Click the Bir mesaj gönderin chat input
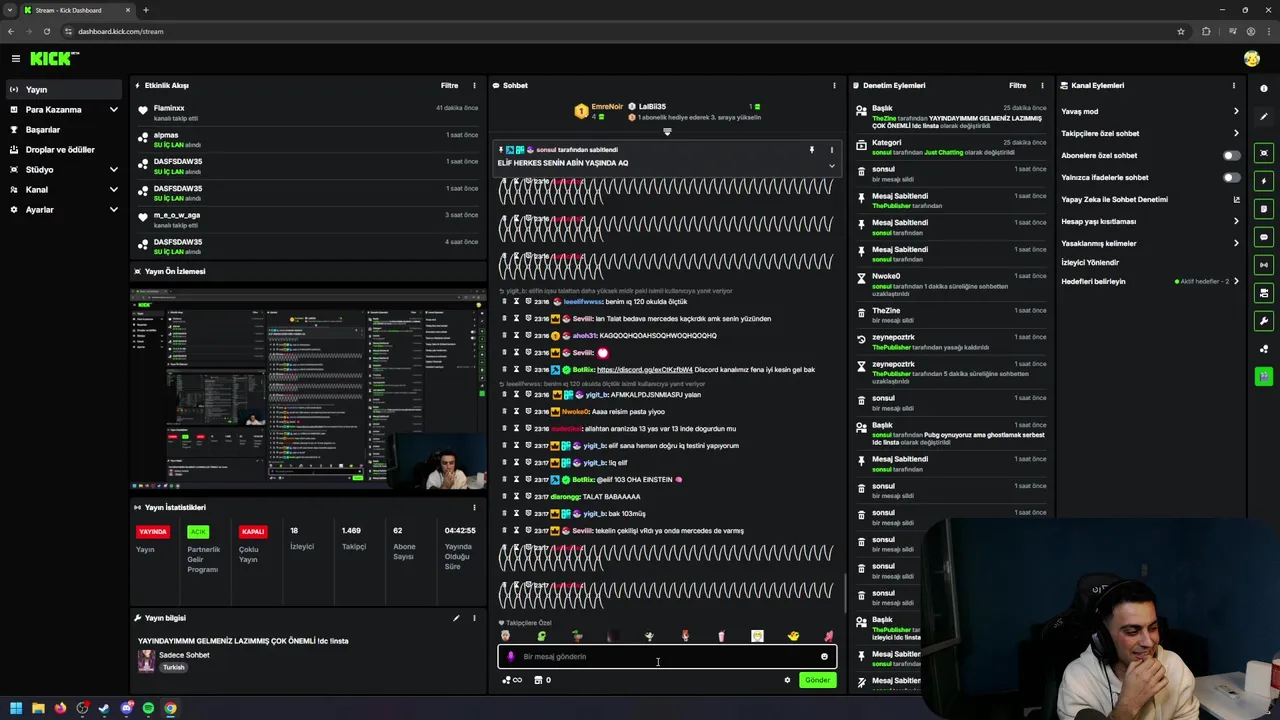The width and height of the screenshot is (1280, 720). 667,657
